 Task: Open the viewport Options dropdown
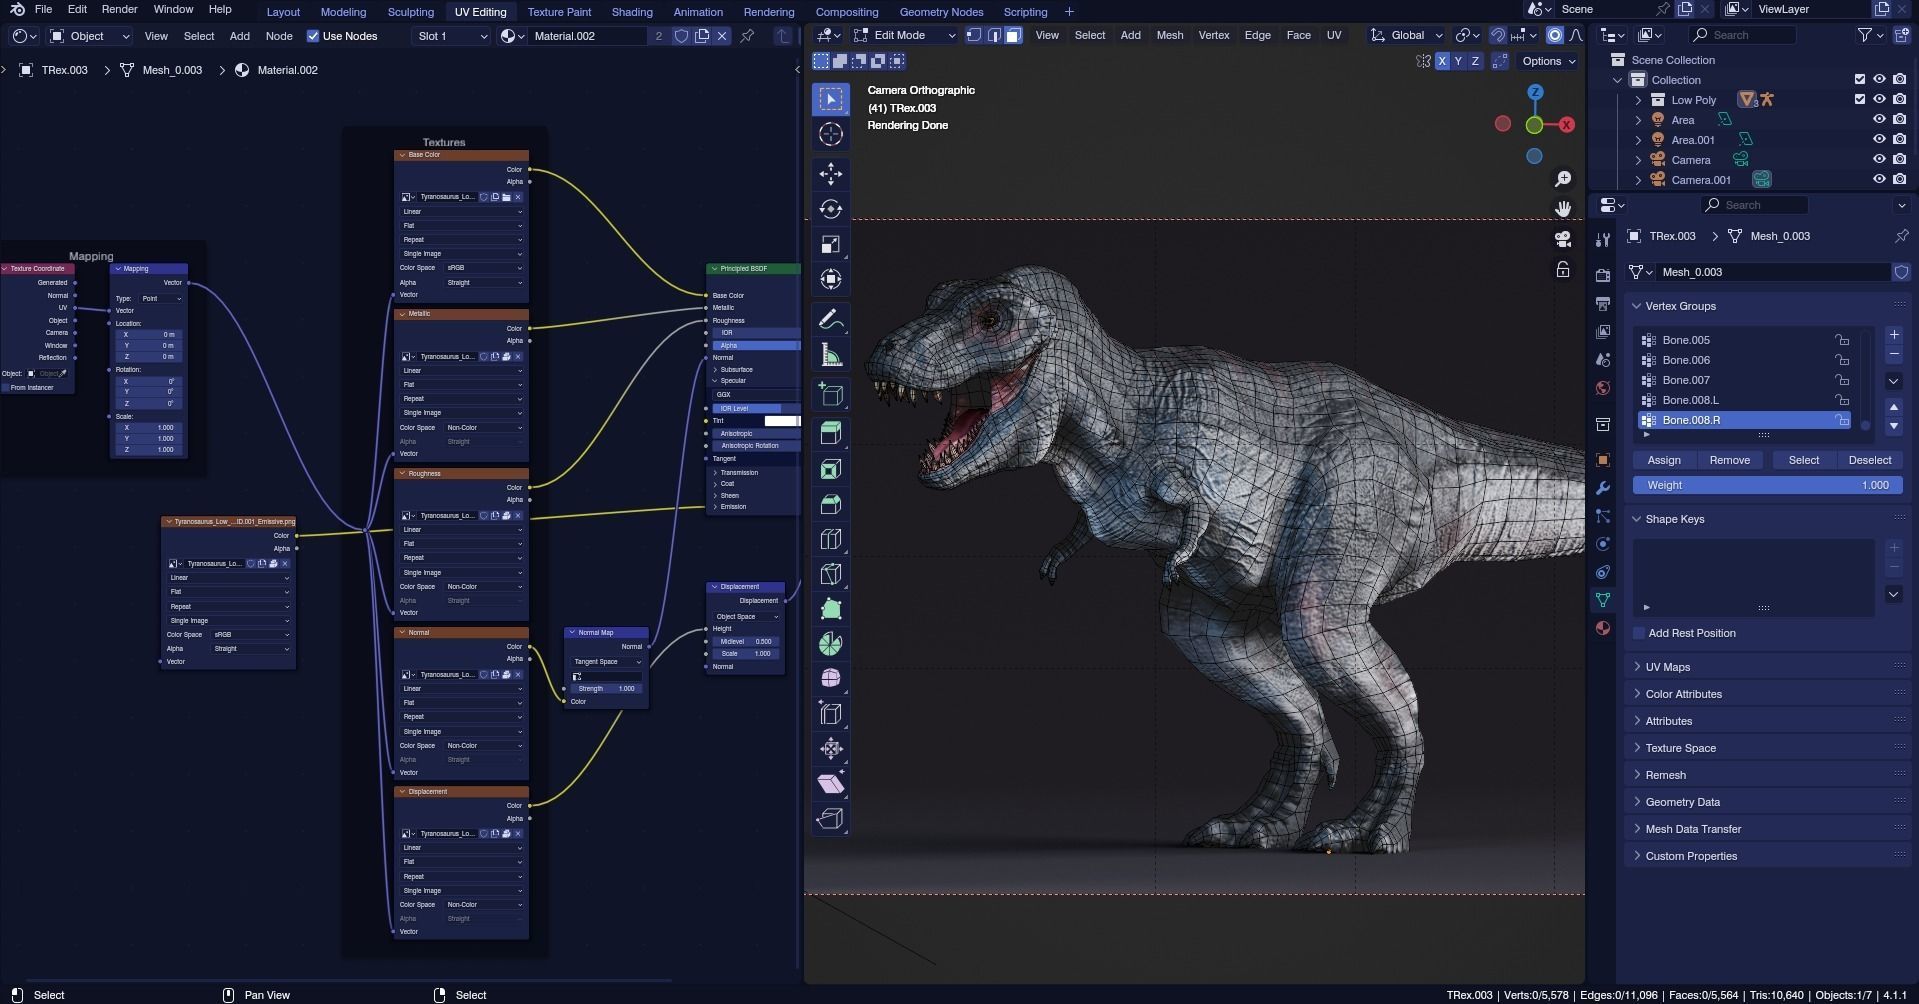pos(1547,61)
